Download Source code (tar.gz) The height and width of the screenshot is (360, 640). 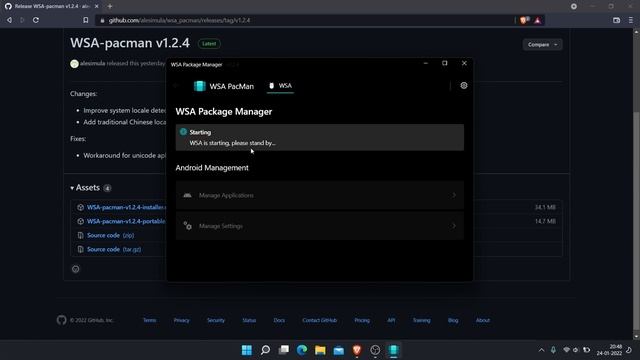coord(114,249)
